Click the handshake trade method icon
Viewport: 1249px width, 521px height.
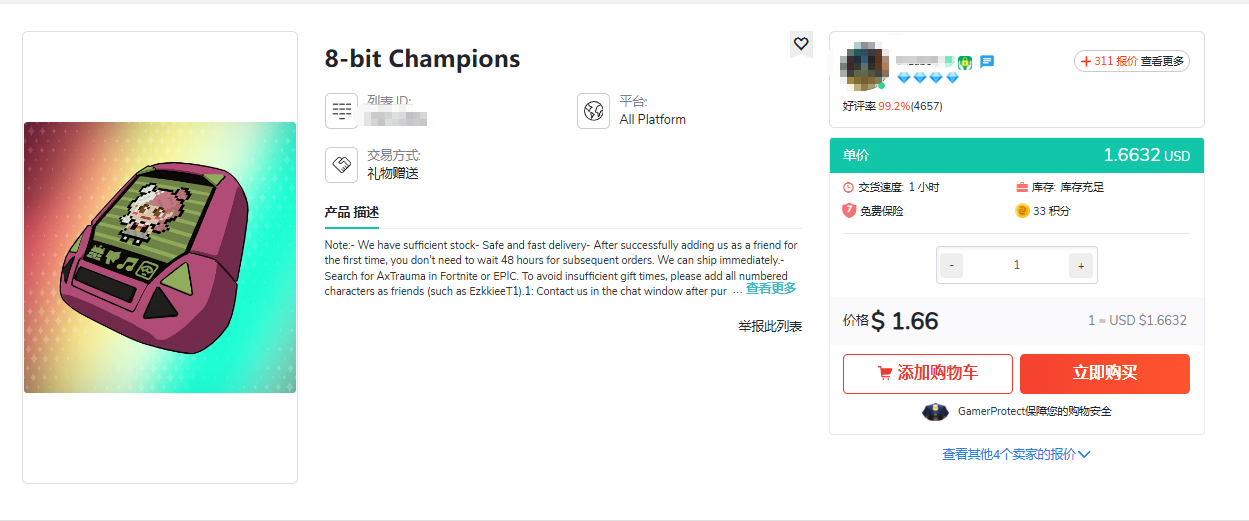coord(342,165)
